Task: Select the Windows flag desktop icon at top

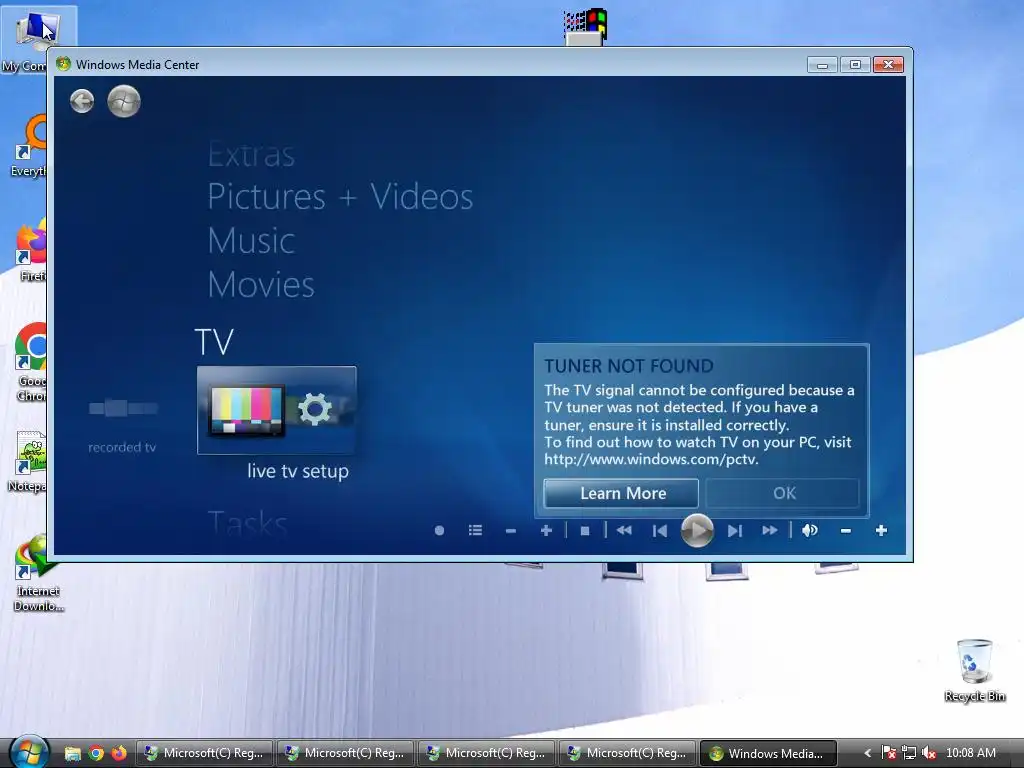Action: [x=586, y=27]
